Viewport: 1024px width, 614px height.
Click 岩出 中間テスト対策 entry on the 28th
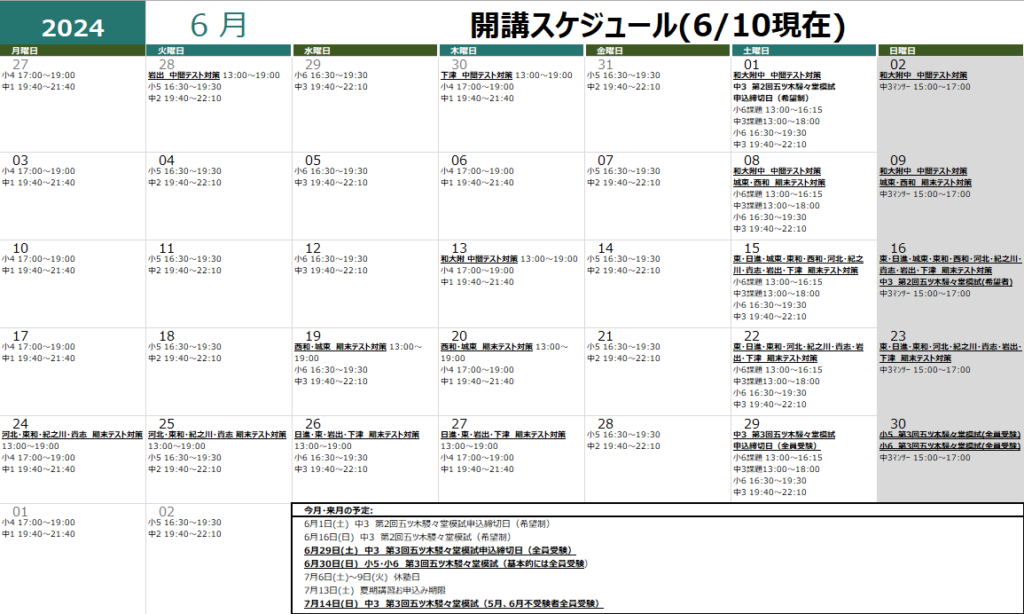coord(183,75)
